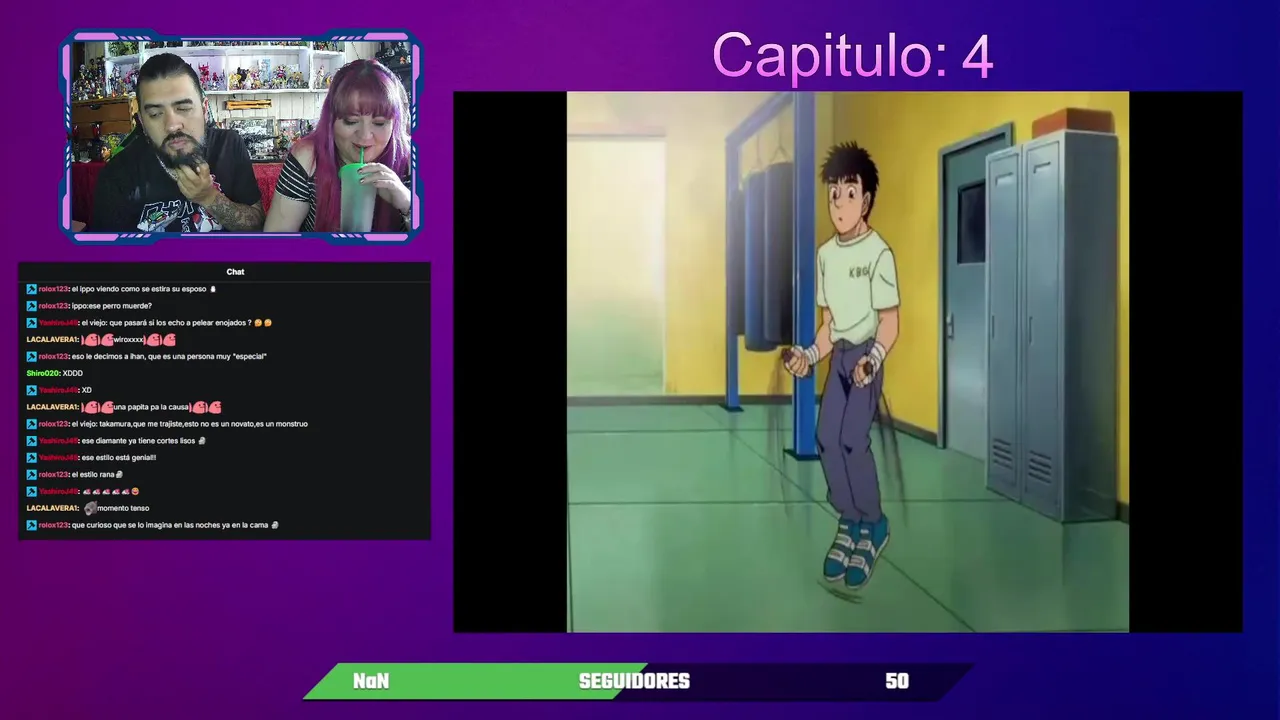Viewport: 1280px width, 720px height.
Task: Click the "50" goal number on followers bar
Action: pyautogui.click(x=897, y=681)
